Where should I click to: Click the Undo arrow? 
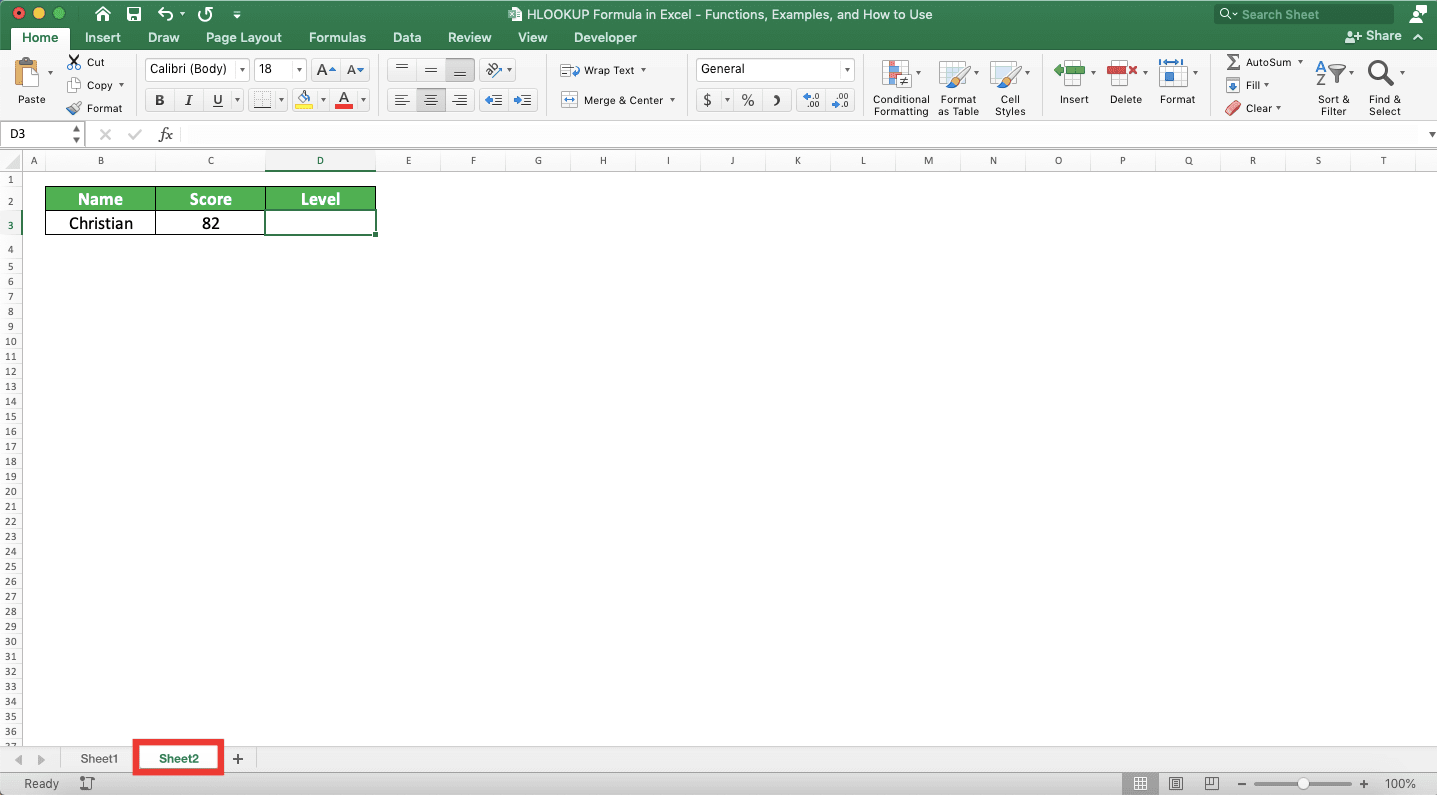(166, 14)
